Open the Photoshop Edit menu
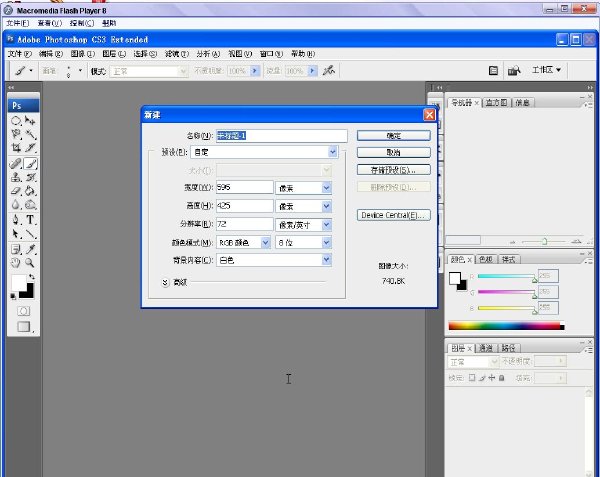 click(x=51, y=54)
